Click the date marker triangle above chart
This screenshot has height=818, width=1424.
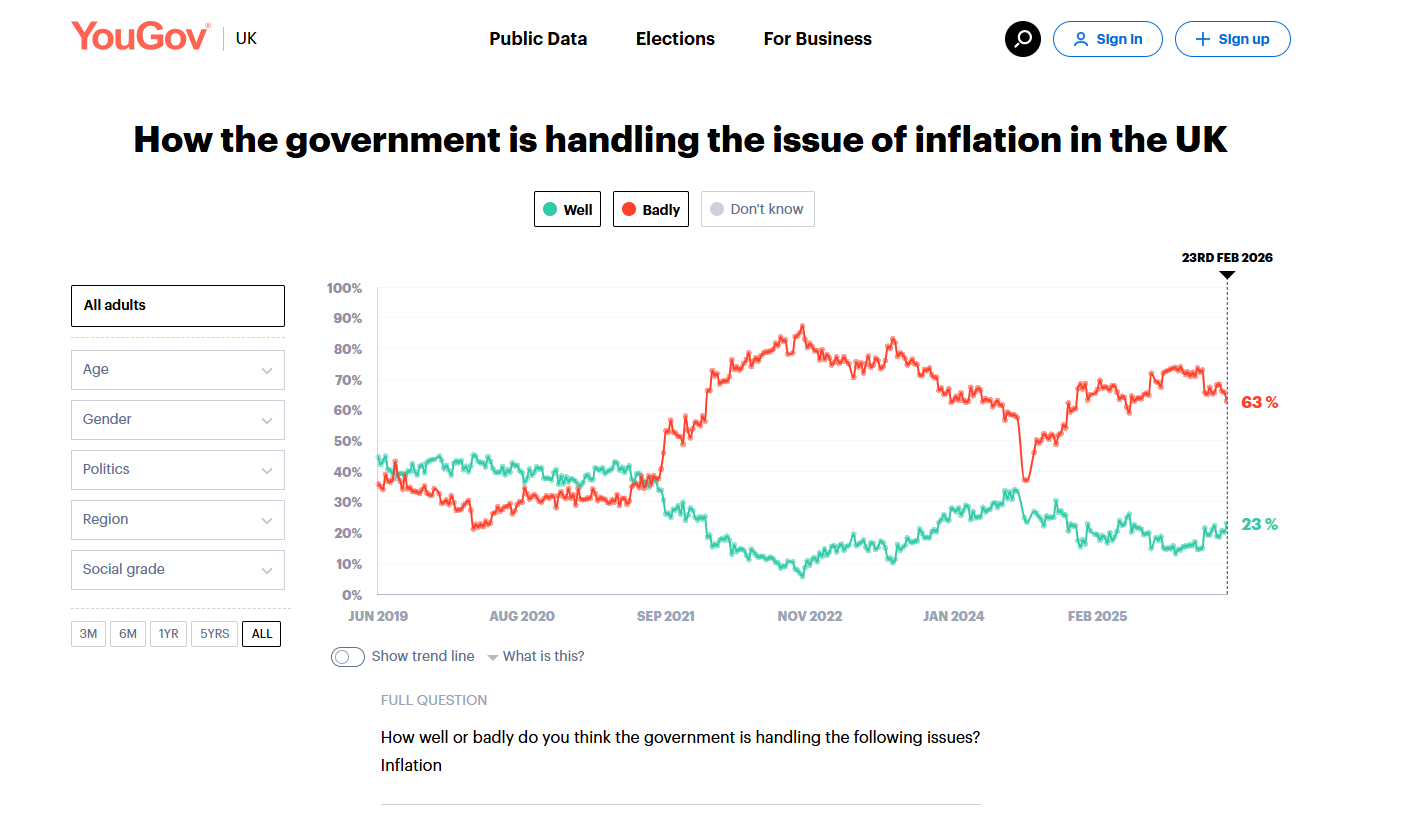click(1227, 274)
